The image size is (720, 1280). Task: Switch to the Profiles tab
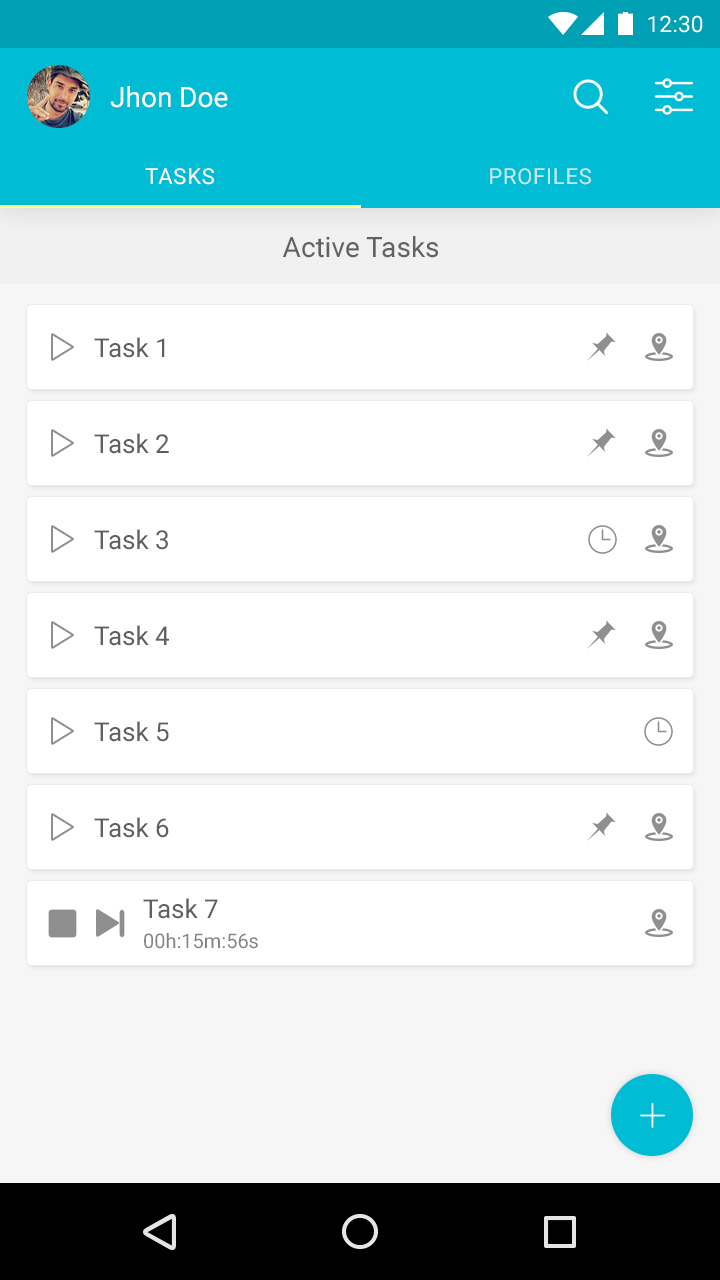(x=540, y=177)
